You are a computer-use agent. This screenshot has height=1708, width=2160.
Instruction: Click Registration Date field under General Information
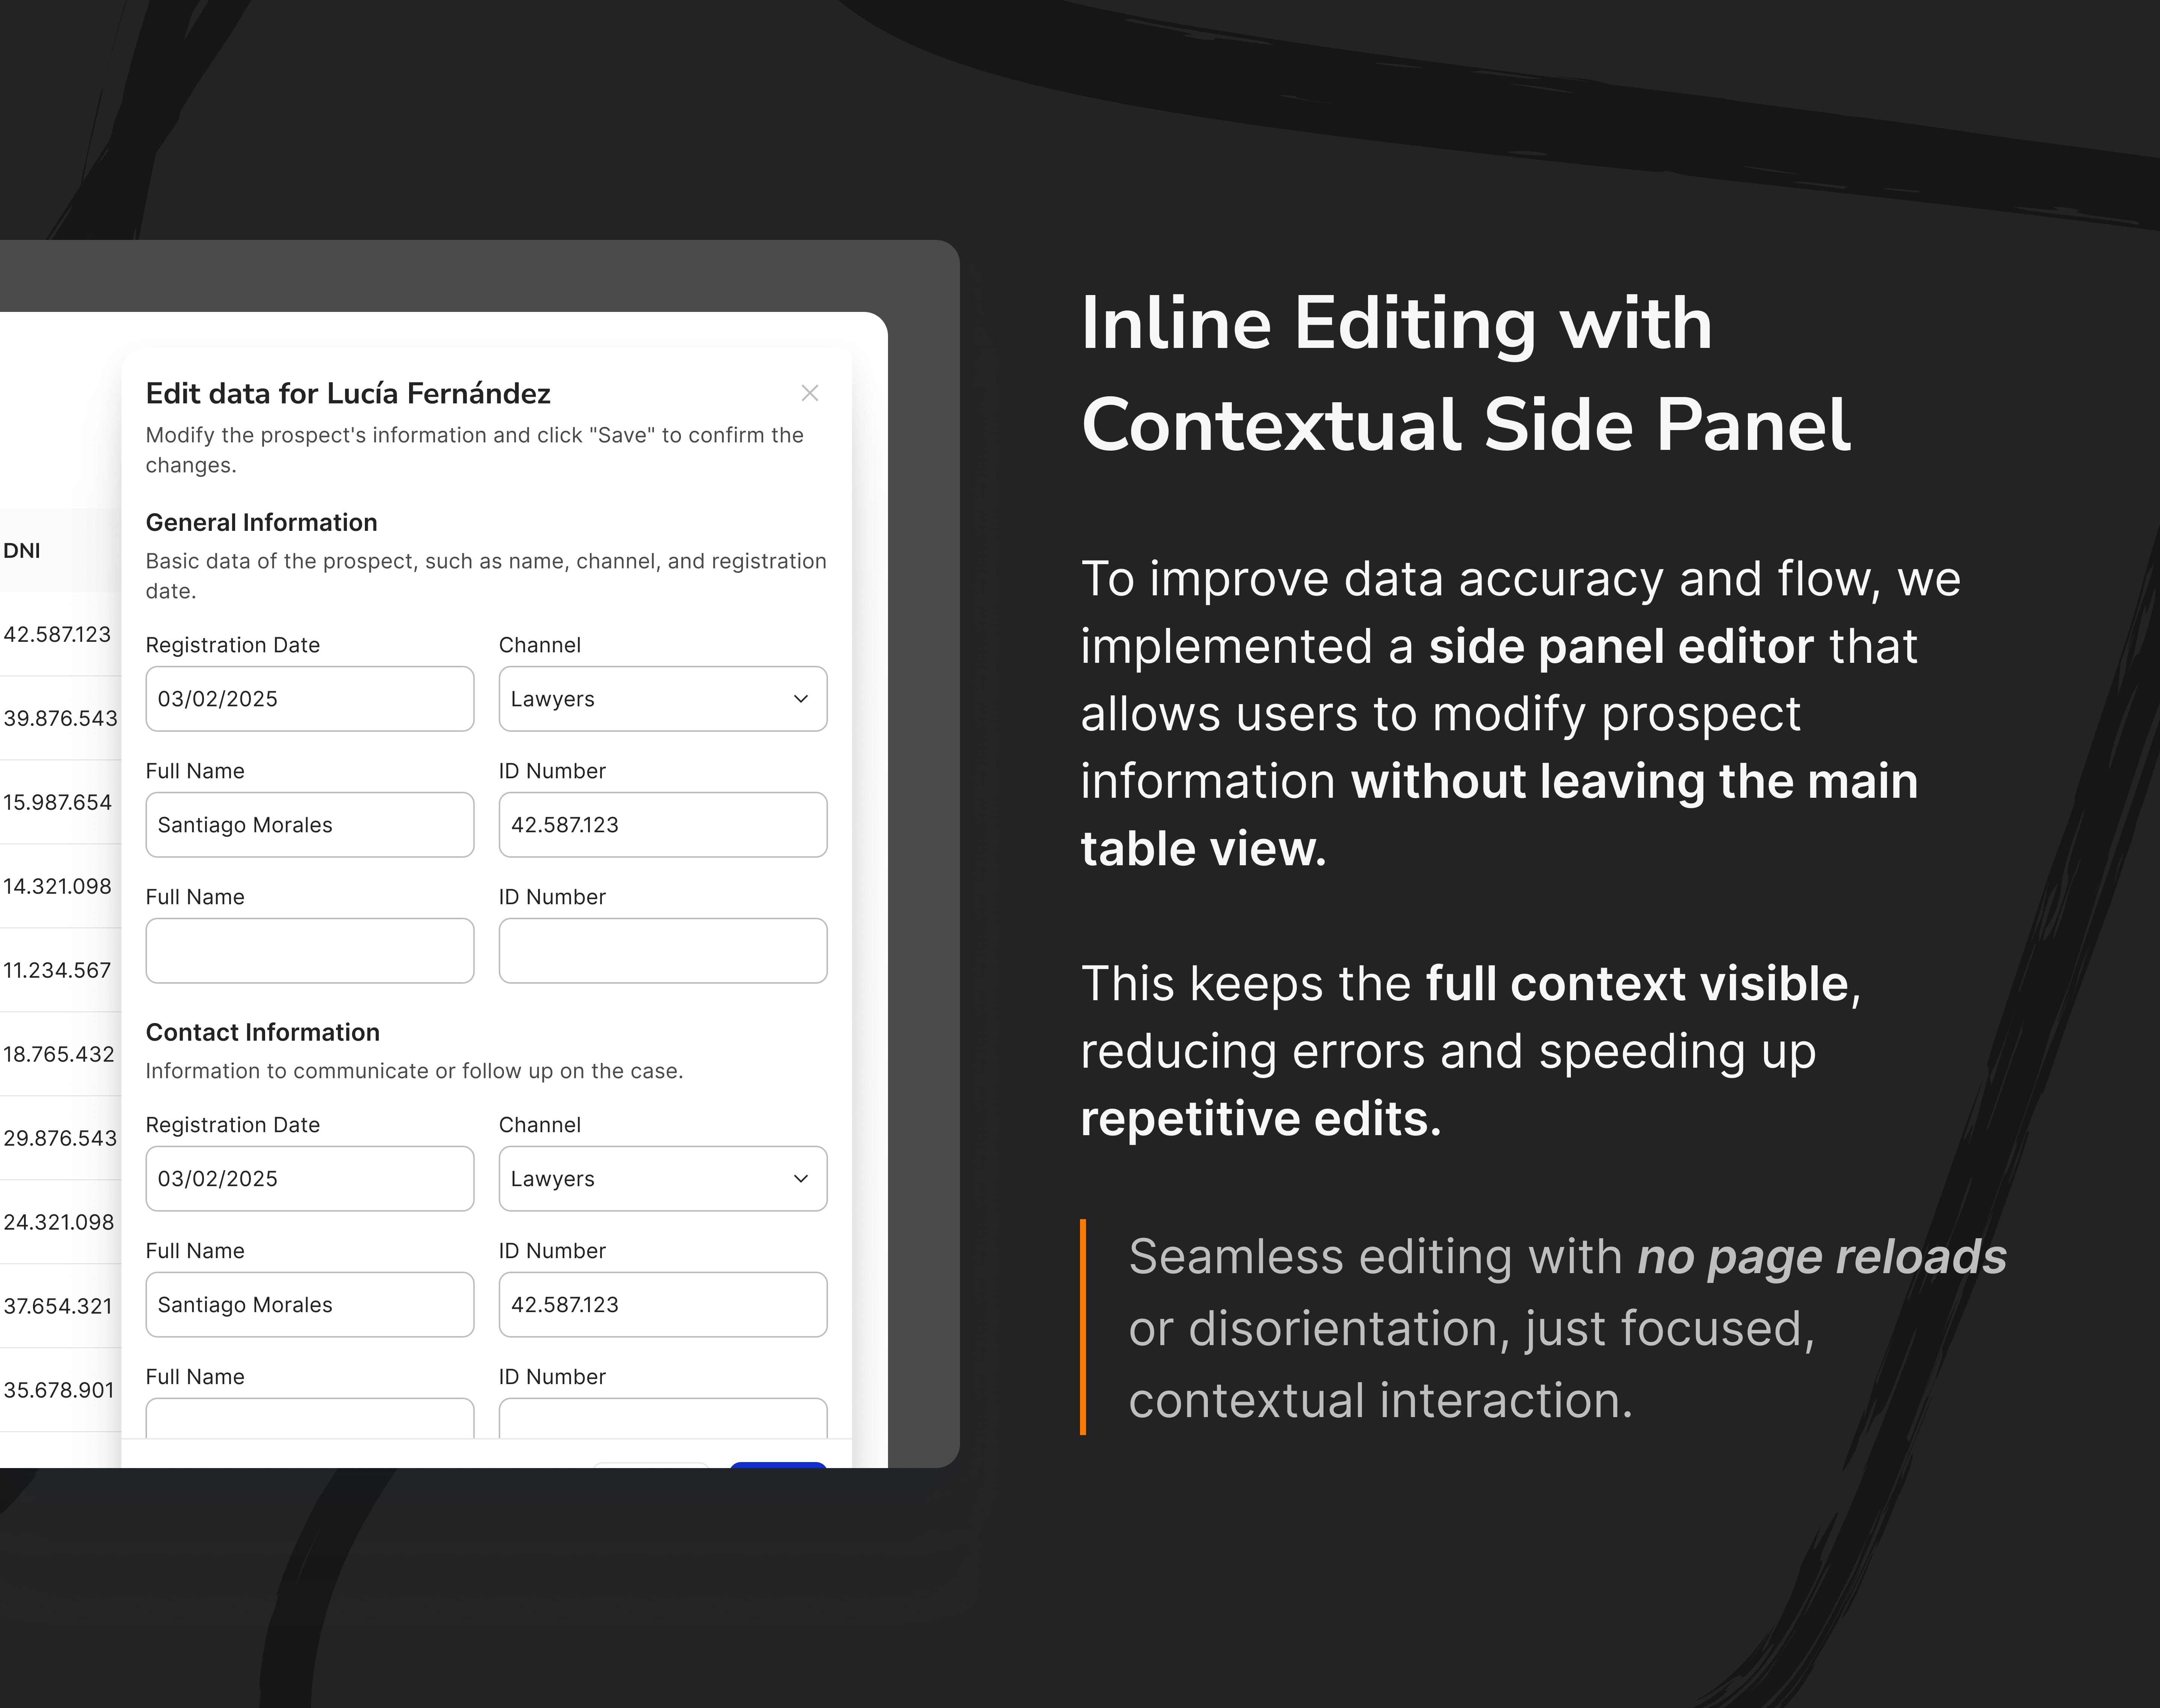point(309,699)
